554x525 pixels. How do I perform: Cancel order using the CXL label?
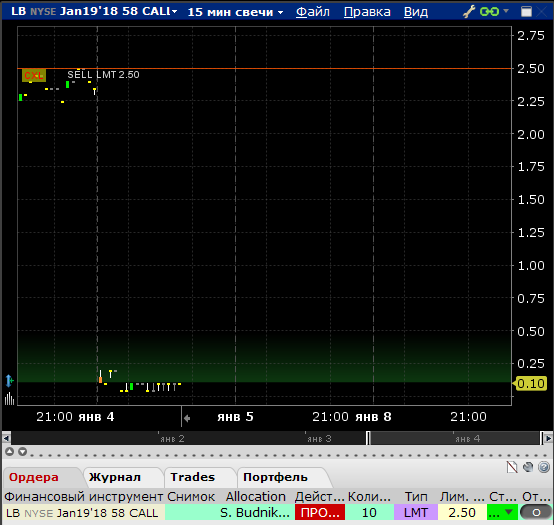coord(34,76)
